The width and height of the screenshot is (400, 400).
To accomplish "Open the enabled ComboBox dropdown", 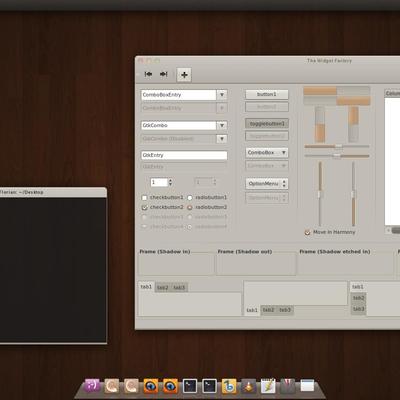I will [x=267, y=153].
